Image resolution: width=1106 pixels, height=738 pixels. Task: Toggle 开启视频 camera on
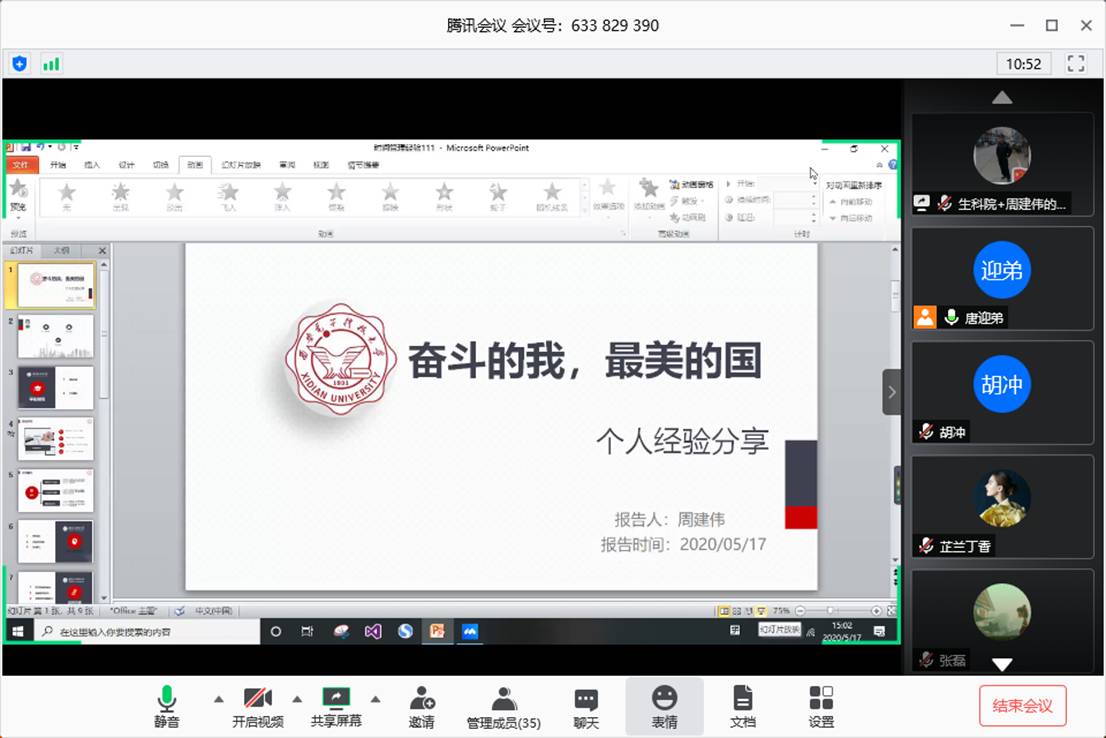258,706
